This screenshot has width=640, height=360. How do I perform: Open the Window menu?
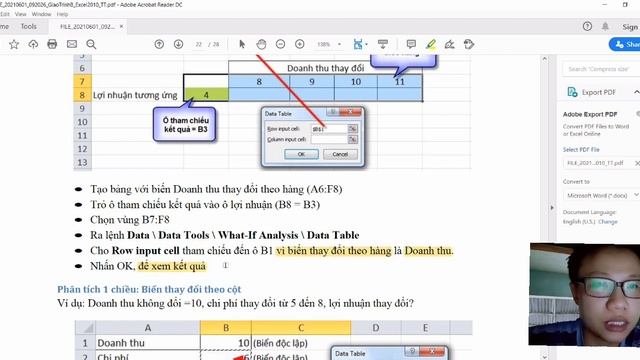pyautogui.click(x=41, y=14)
